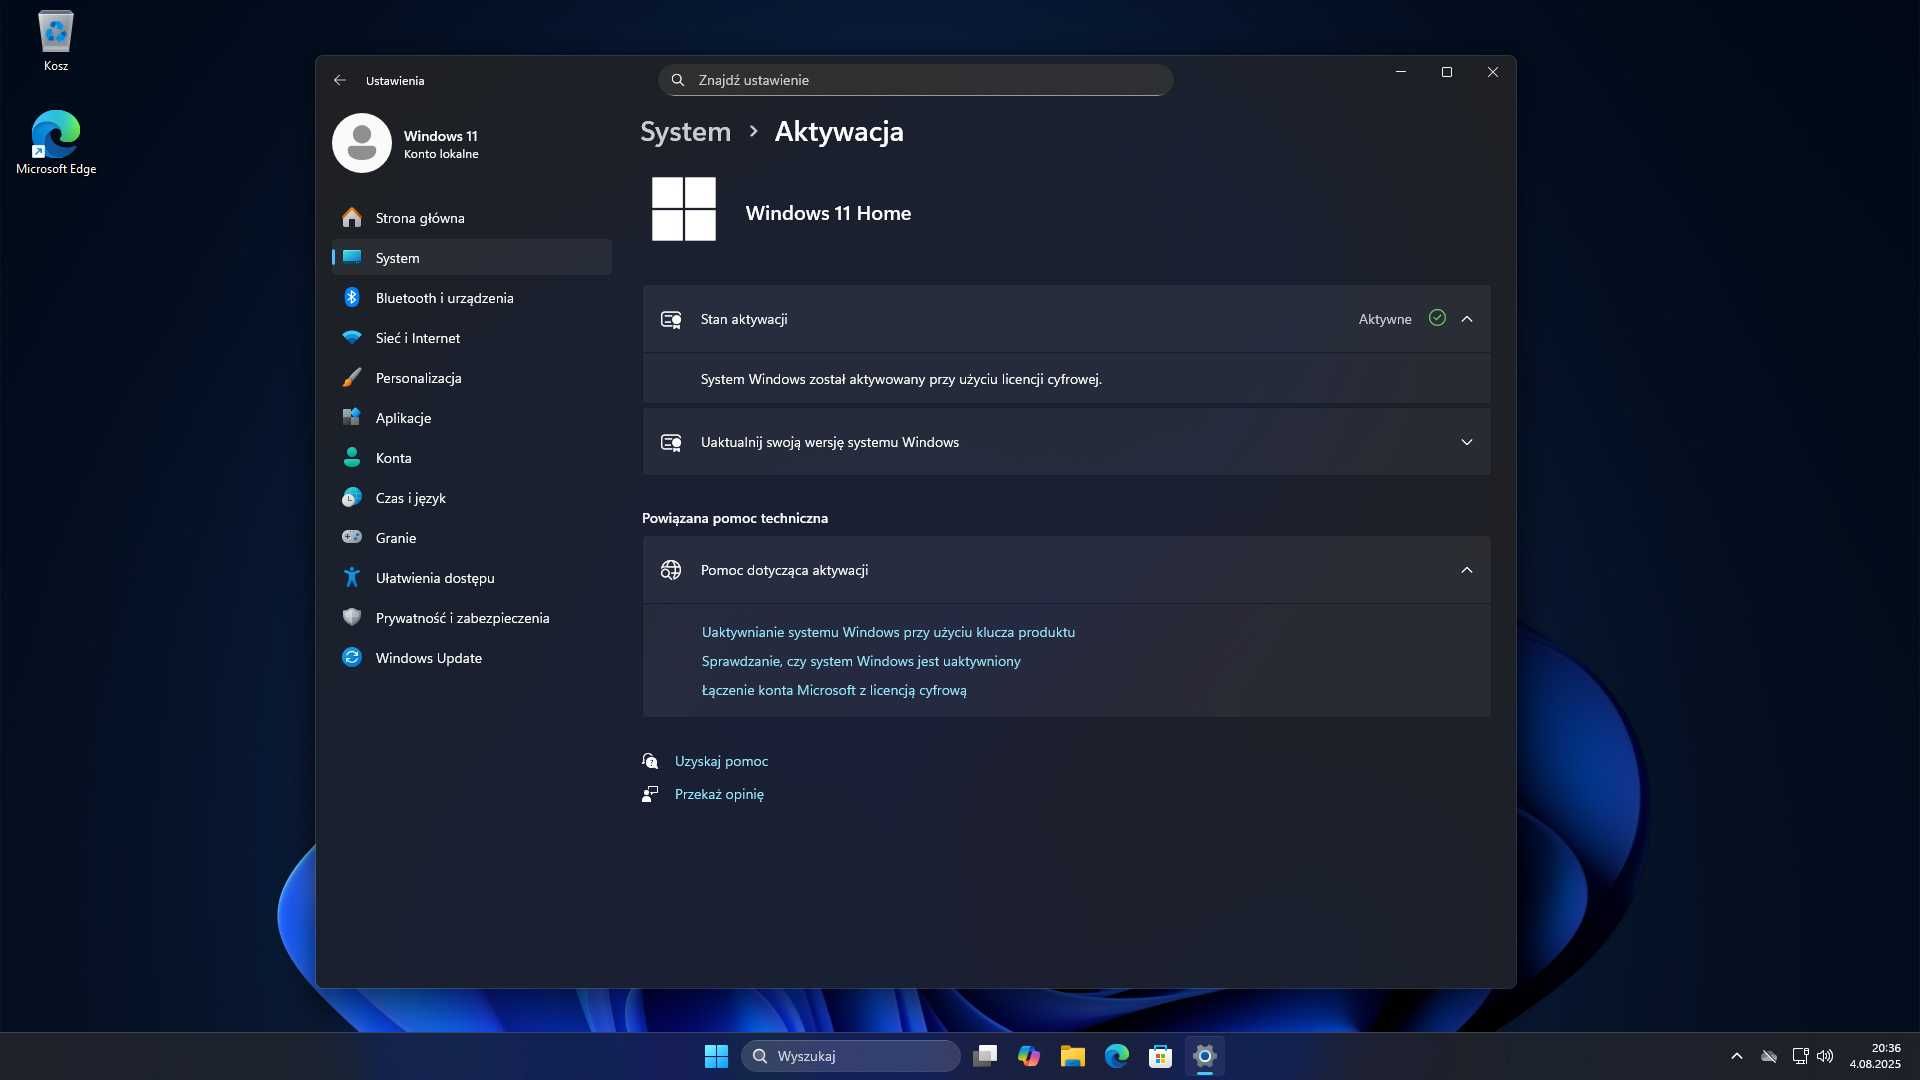Open link Łączenie konta Microsoft z licencją cyfrową
Viewport: 1920px width, 1080px height.
click(834, 690)
